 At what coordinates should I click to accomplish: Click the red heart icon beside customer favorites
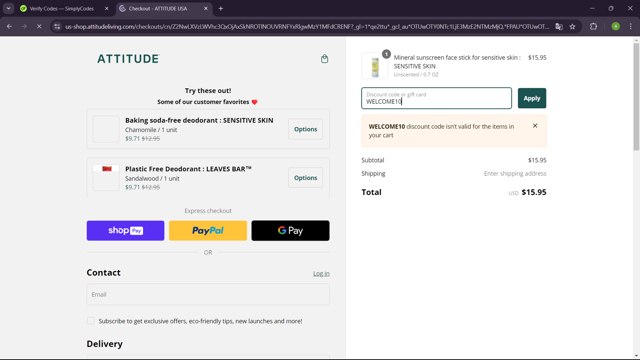coord(254,102)
